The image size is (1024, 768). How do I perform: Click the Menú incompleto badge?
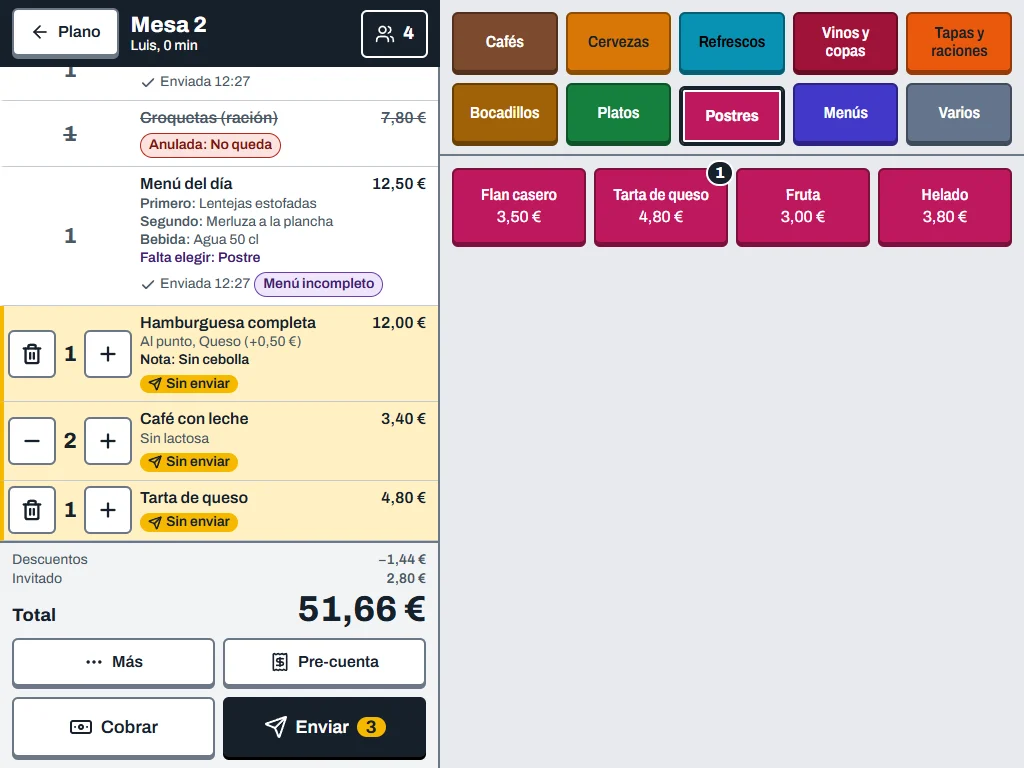point(319,284)
